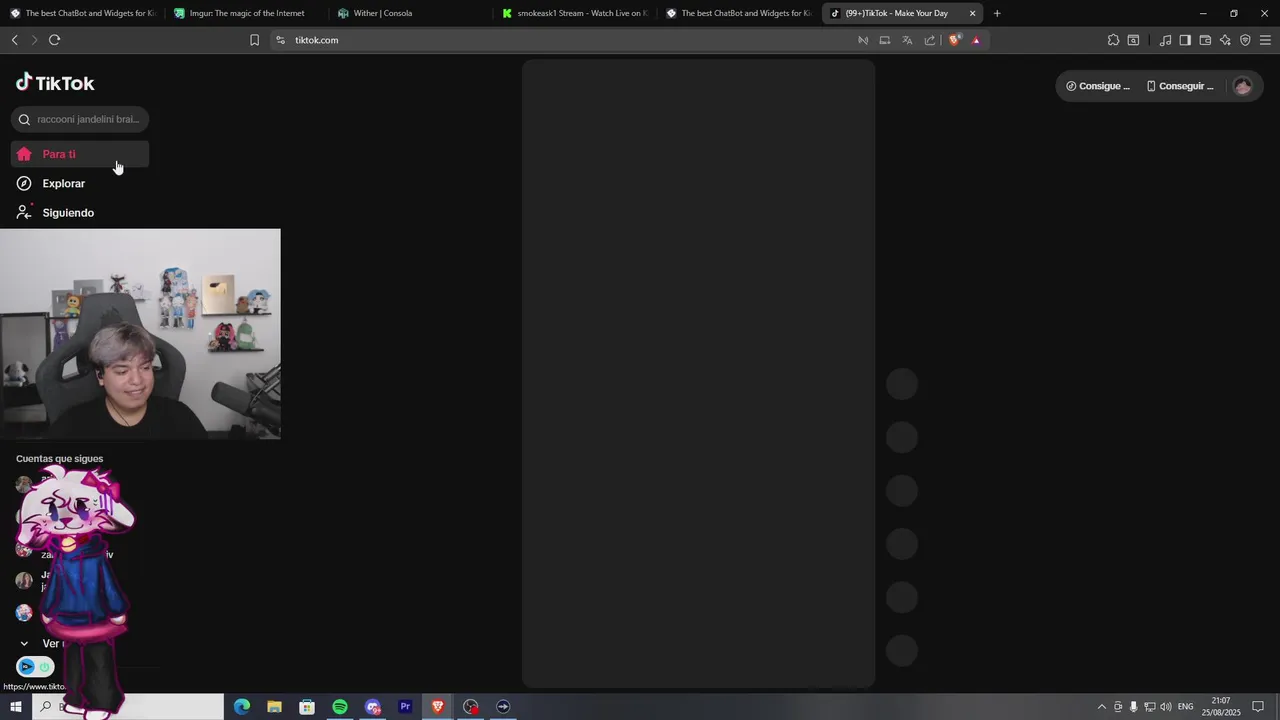Image resolution: width=1280 pixels, height=720 pixels.
Task: Open the Leo AI sparkle icon
Action: [x=1225, y=40]
